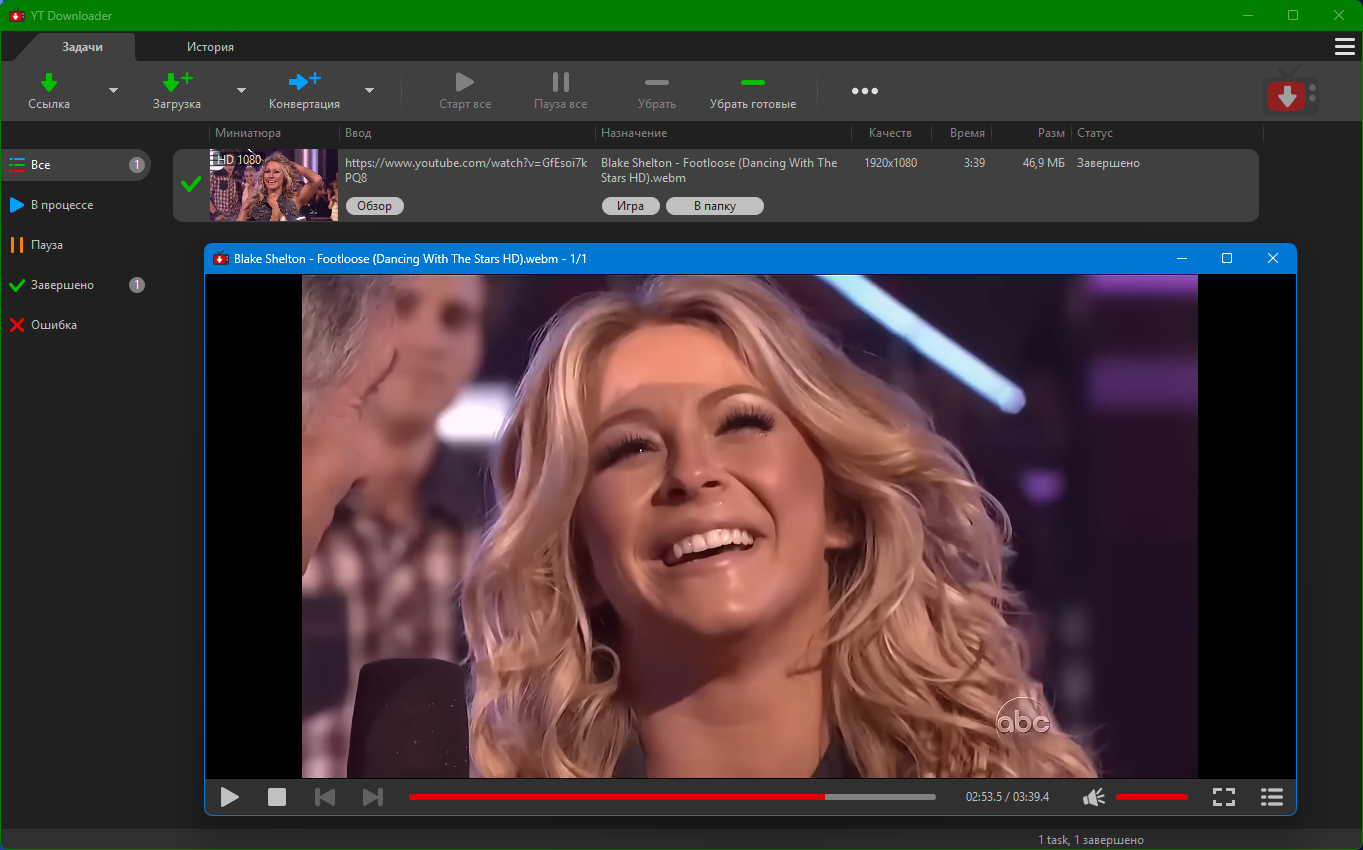Select the Завершено filter in sidebar
Viewport: 1363px width, 850px height.
click(62, 285)
